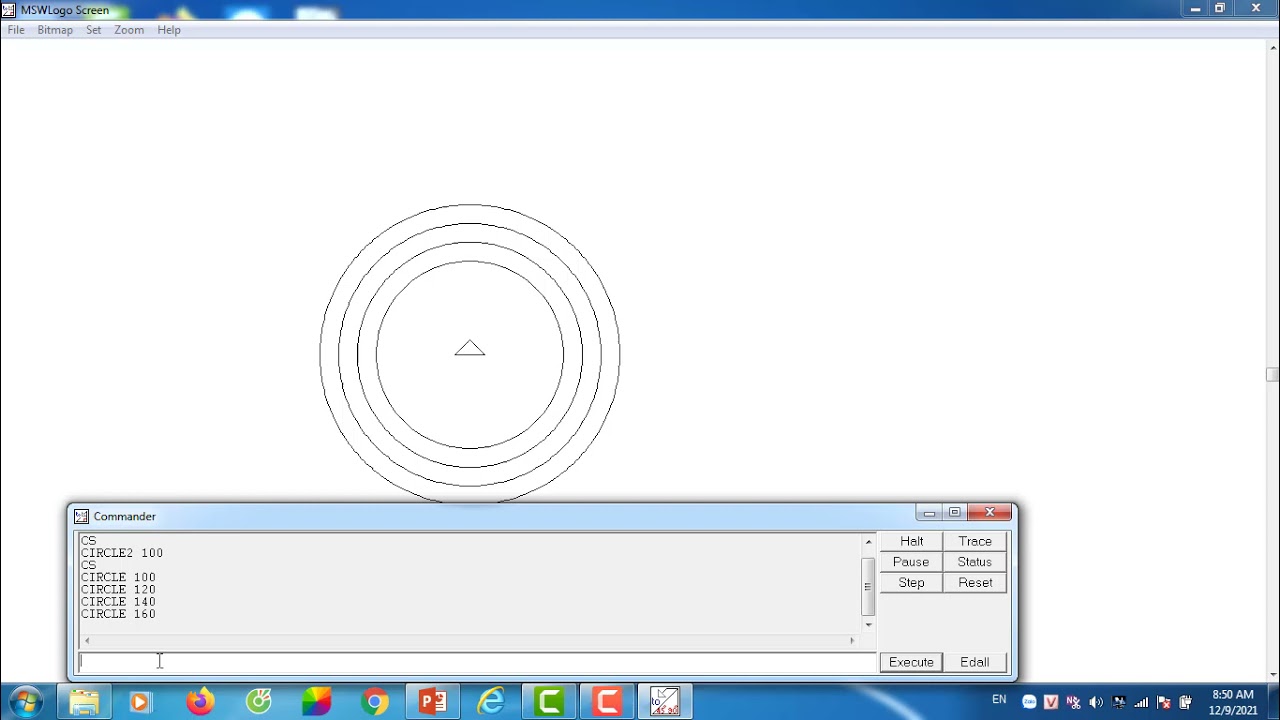Open the File menu
The width and height of the screenshot is (1280, 720).
tap(16, 30)
